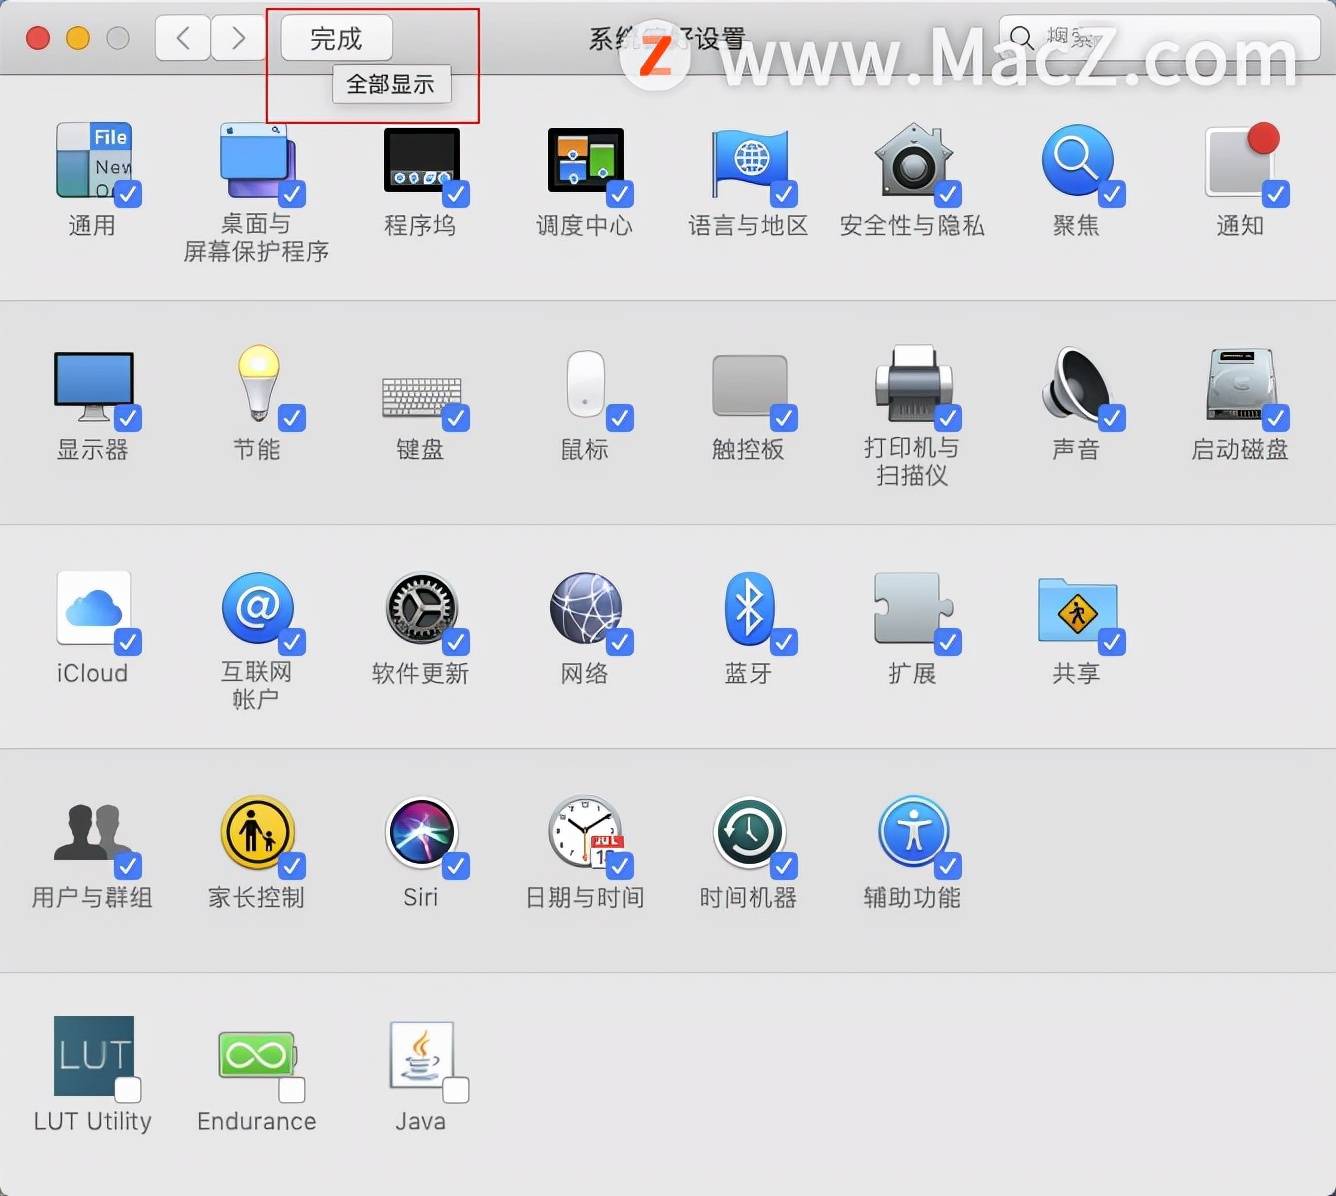The height and width of the screenshot is (1196, 1336).
Task: Open the Sharing (共享) folder icon
Action: [x=1077, y=610]
